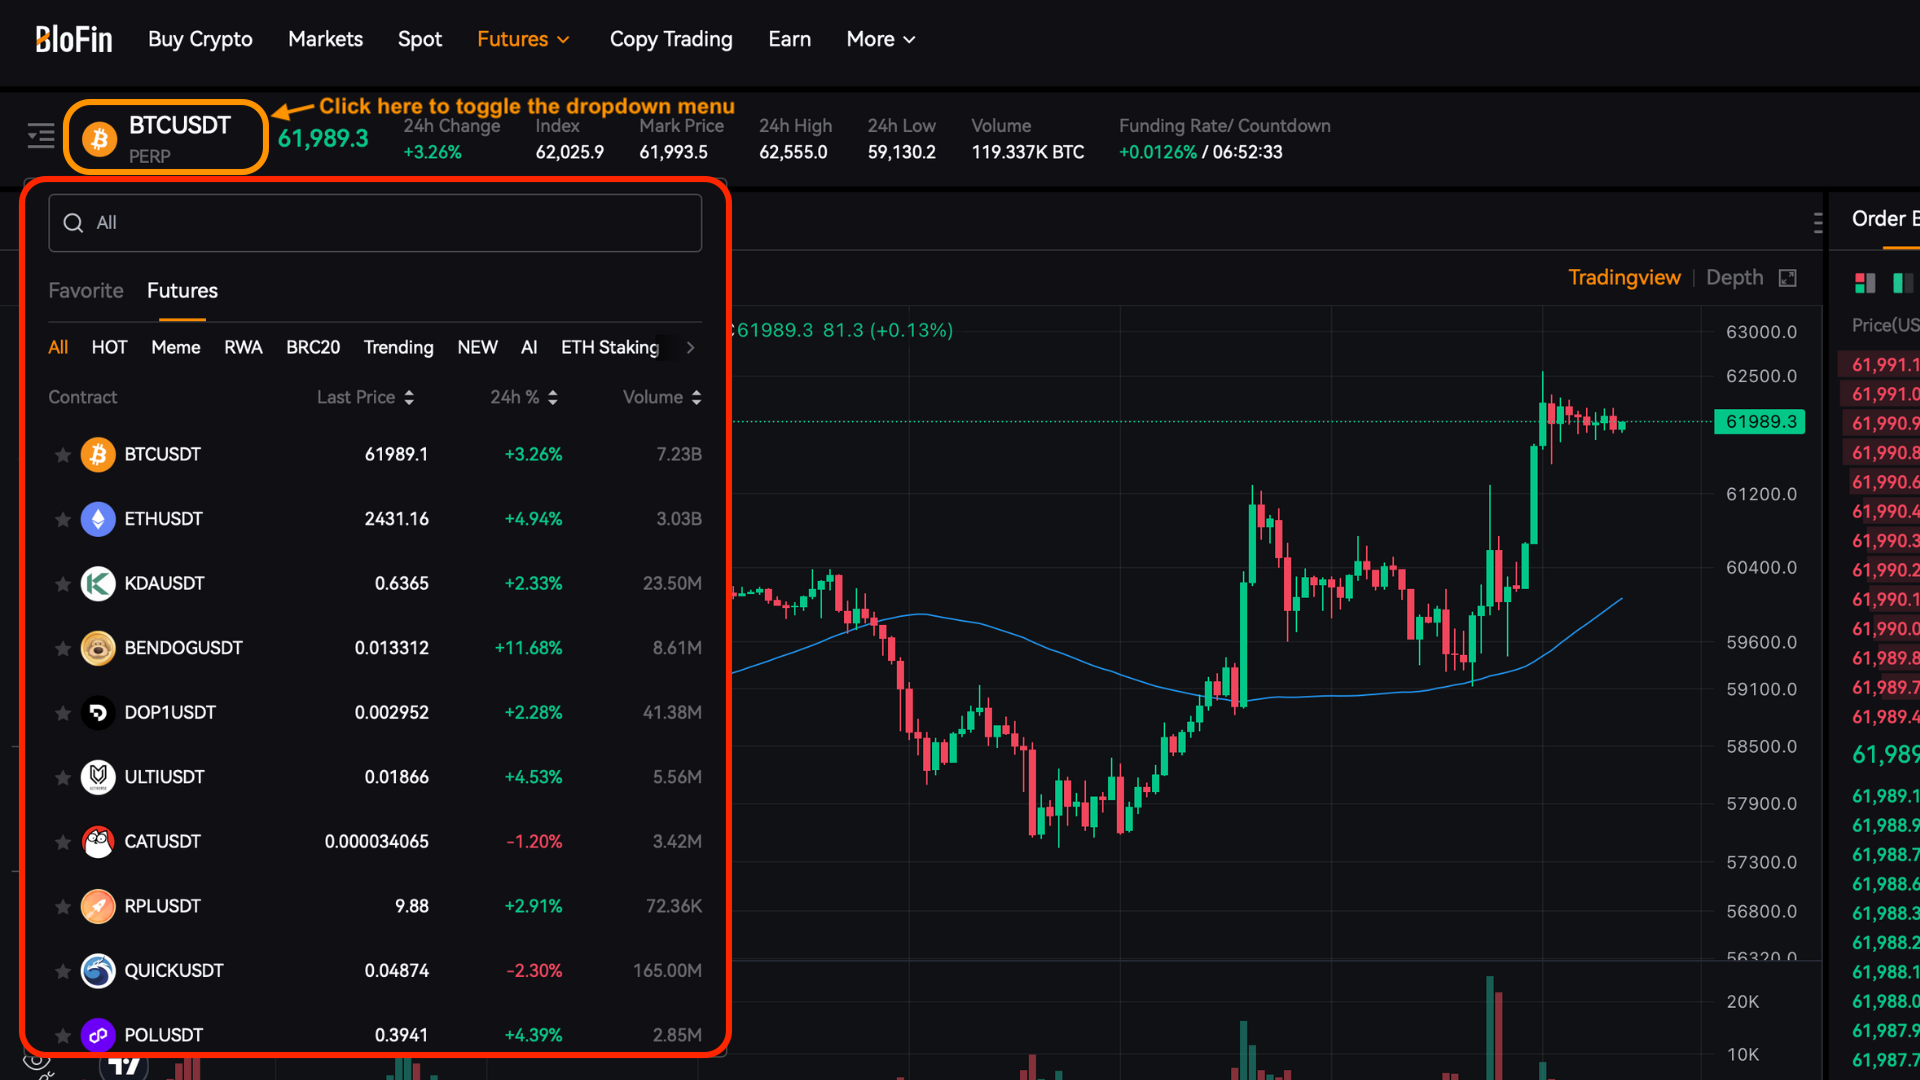The width and height of the screenshot is (1920, 1080).
Task: Open Copy Trading page
Action: (x=671, y=39)
